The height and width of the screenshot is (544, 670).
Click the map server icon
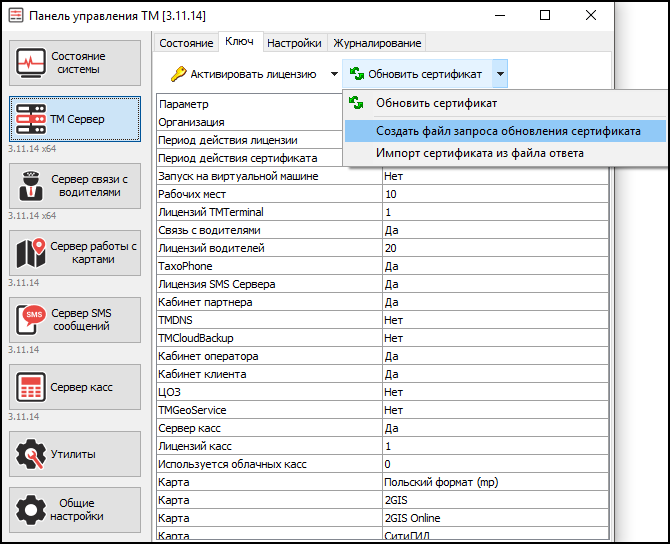pyautogui.click(x=31, y=253)
